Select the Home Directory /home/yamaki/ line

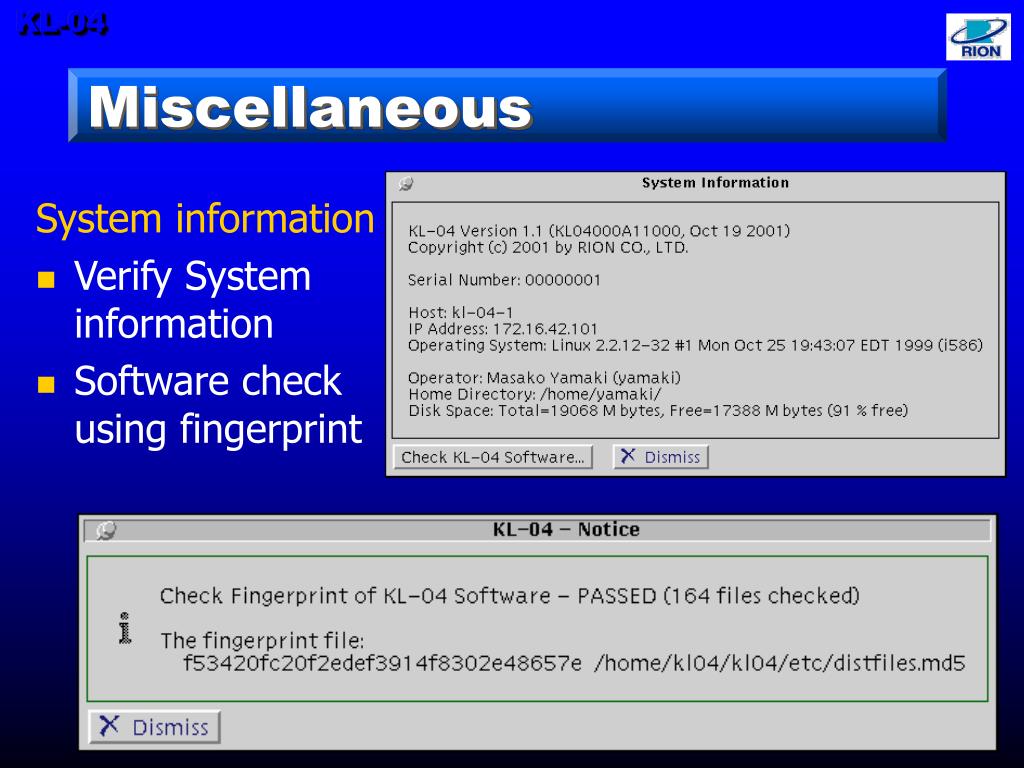[535, 394]
